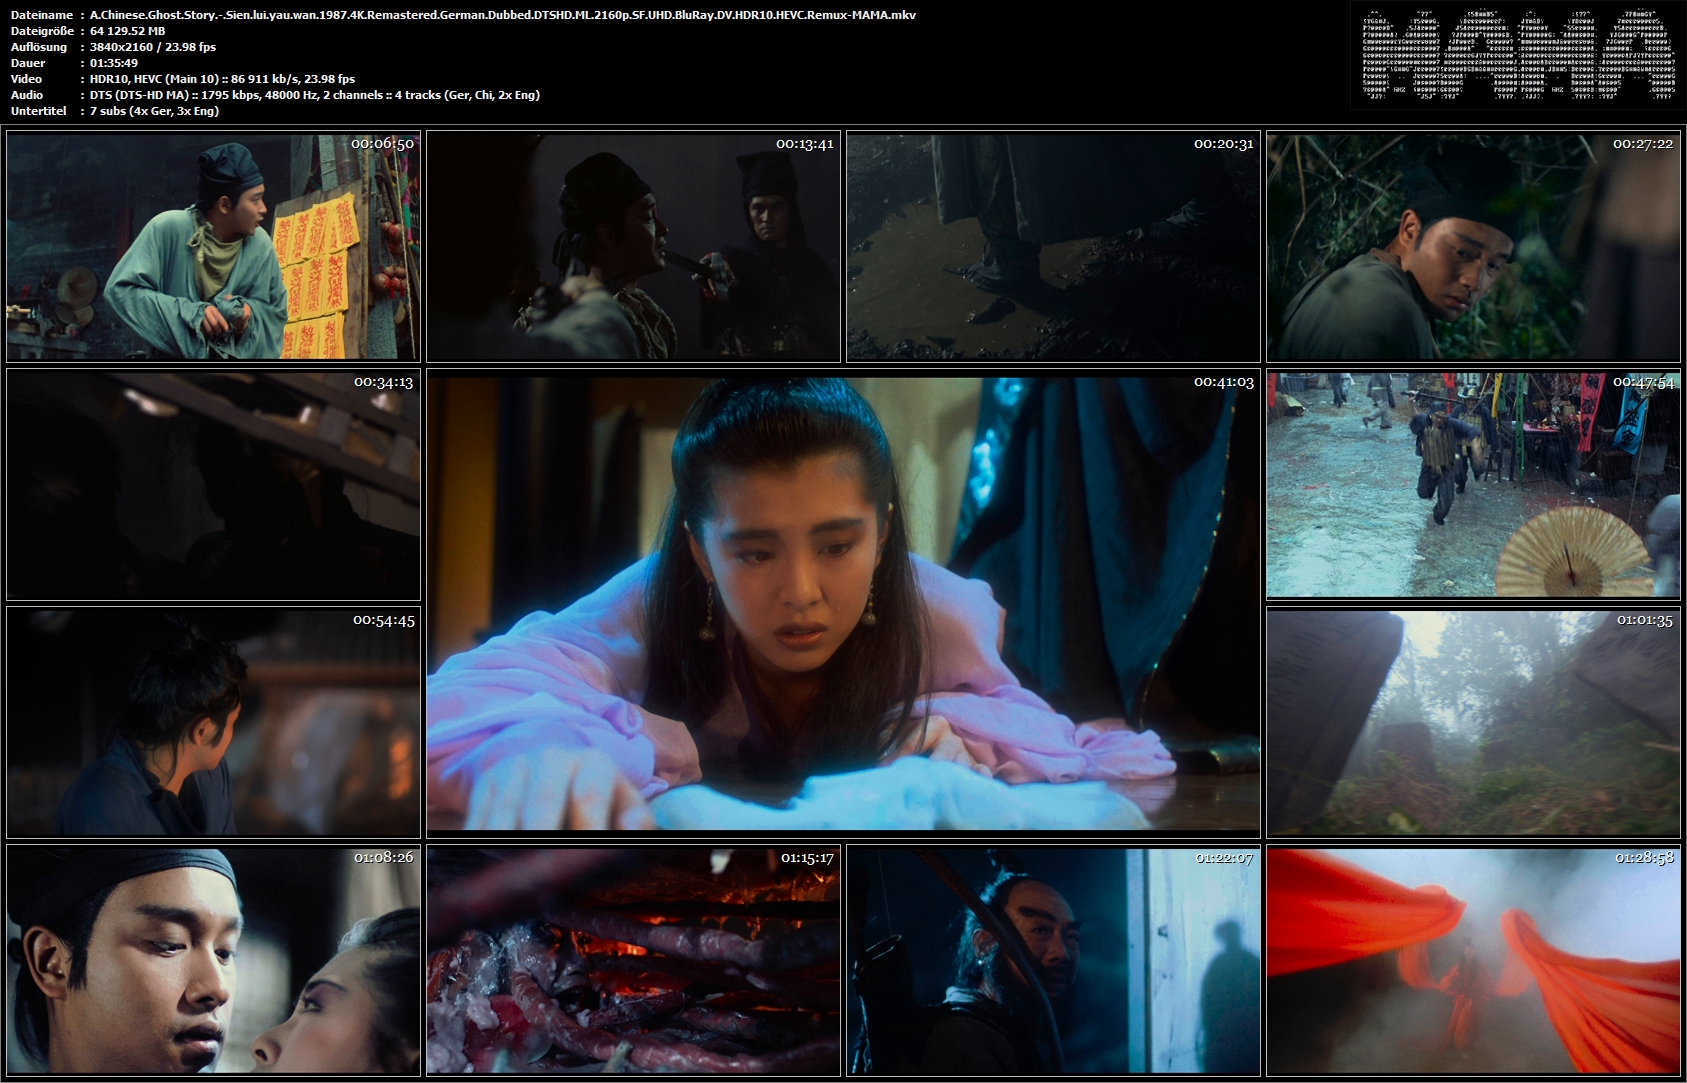This screenshot has width=1687, height=1083.
Task: Click the Dauer label
Action: coord(28,63)
